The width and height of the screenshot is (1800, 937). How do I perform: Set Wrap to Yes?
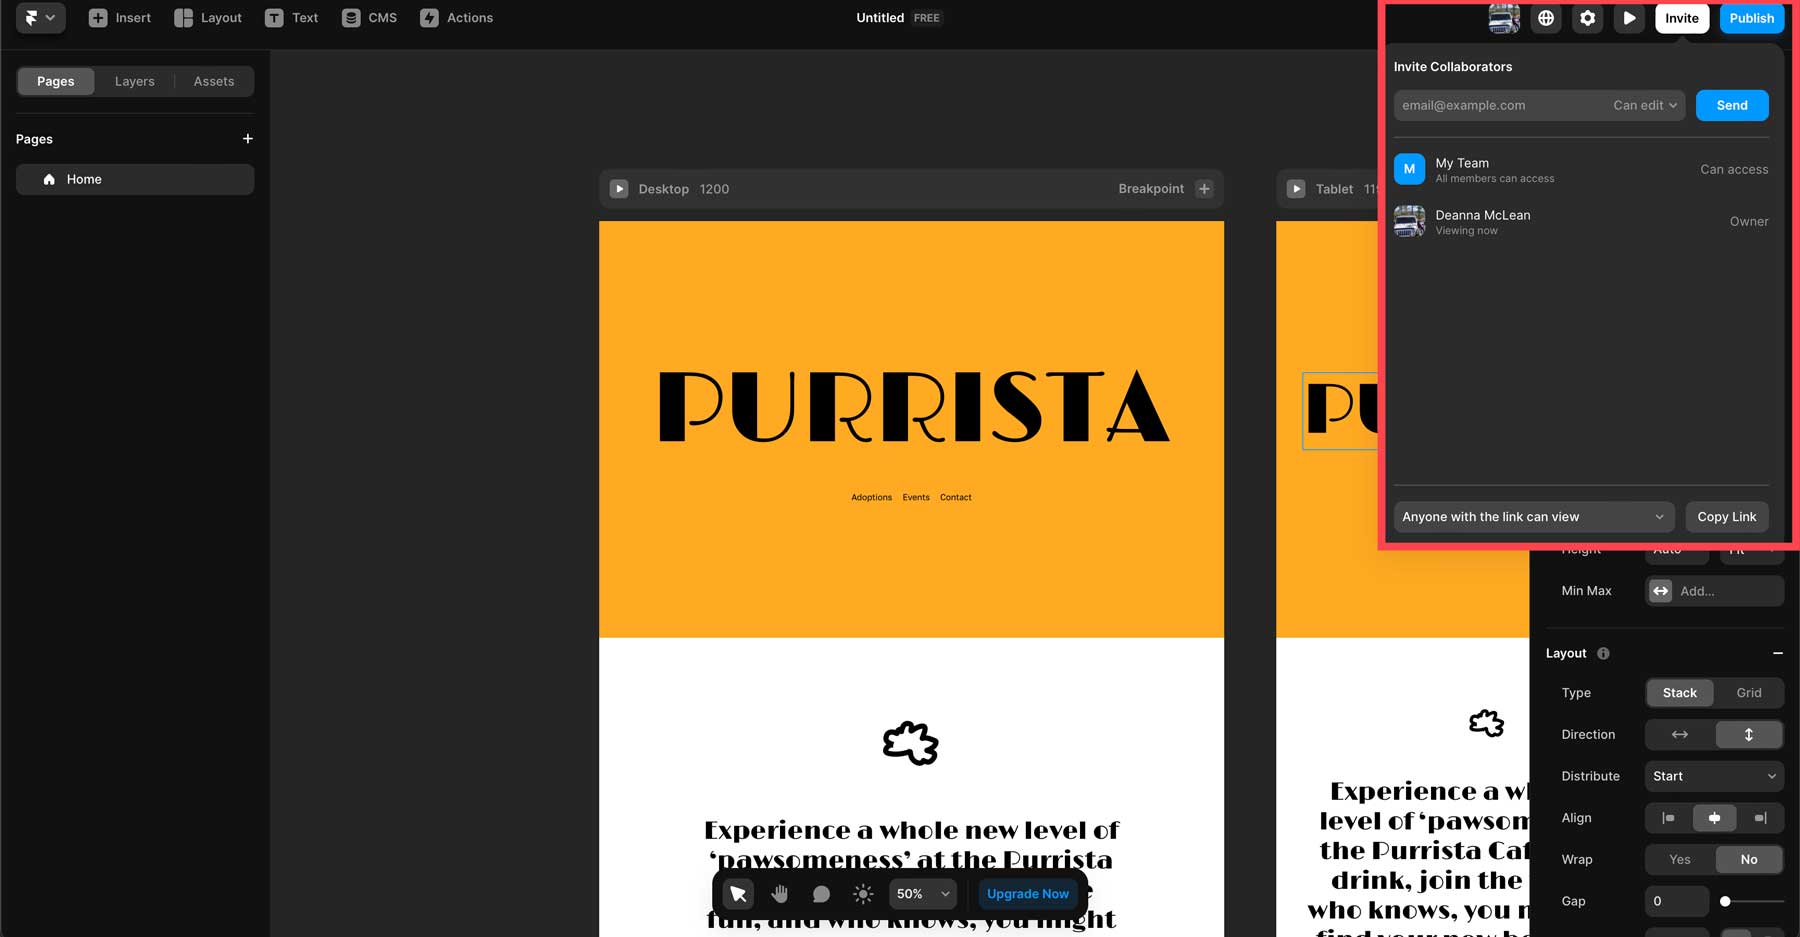[1679, 859]
